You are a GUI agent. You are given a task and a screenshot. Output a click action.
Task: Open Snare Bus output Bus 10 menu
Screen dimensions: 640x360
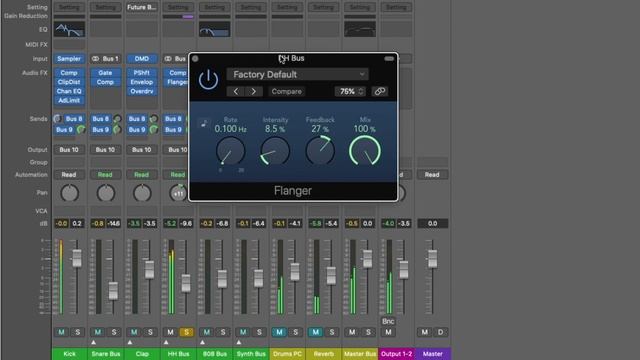click(105, 150)
